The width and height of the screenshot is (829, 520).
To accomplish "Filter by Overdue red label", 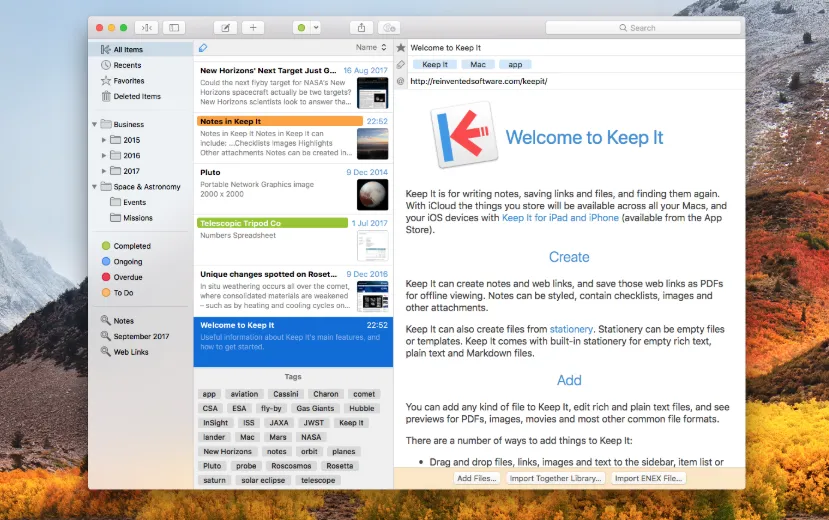I will [x=140, y=277].
